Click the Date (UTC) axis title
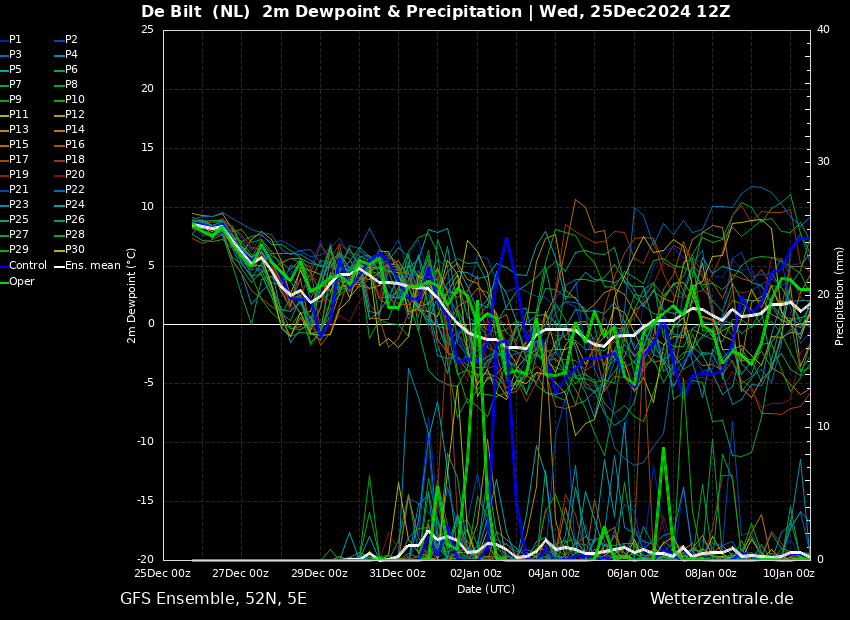The width and height of the screenshot is (850, 620). (486, 589)
